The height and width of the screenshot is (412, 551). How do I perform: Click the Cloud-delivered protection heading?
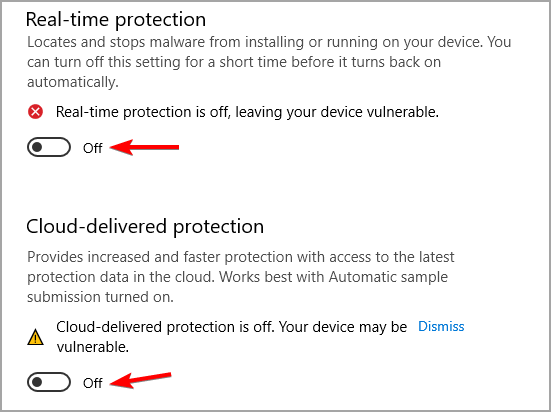tap(145, 226)
